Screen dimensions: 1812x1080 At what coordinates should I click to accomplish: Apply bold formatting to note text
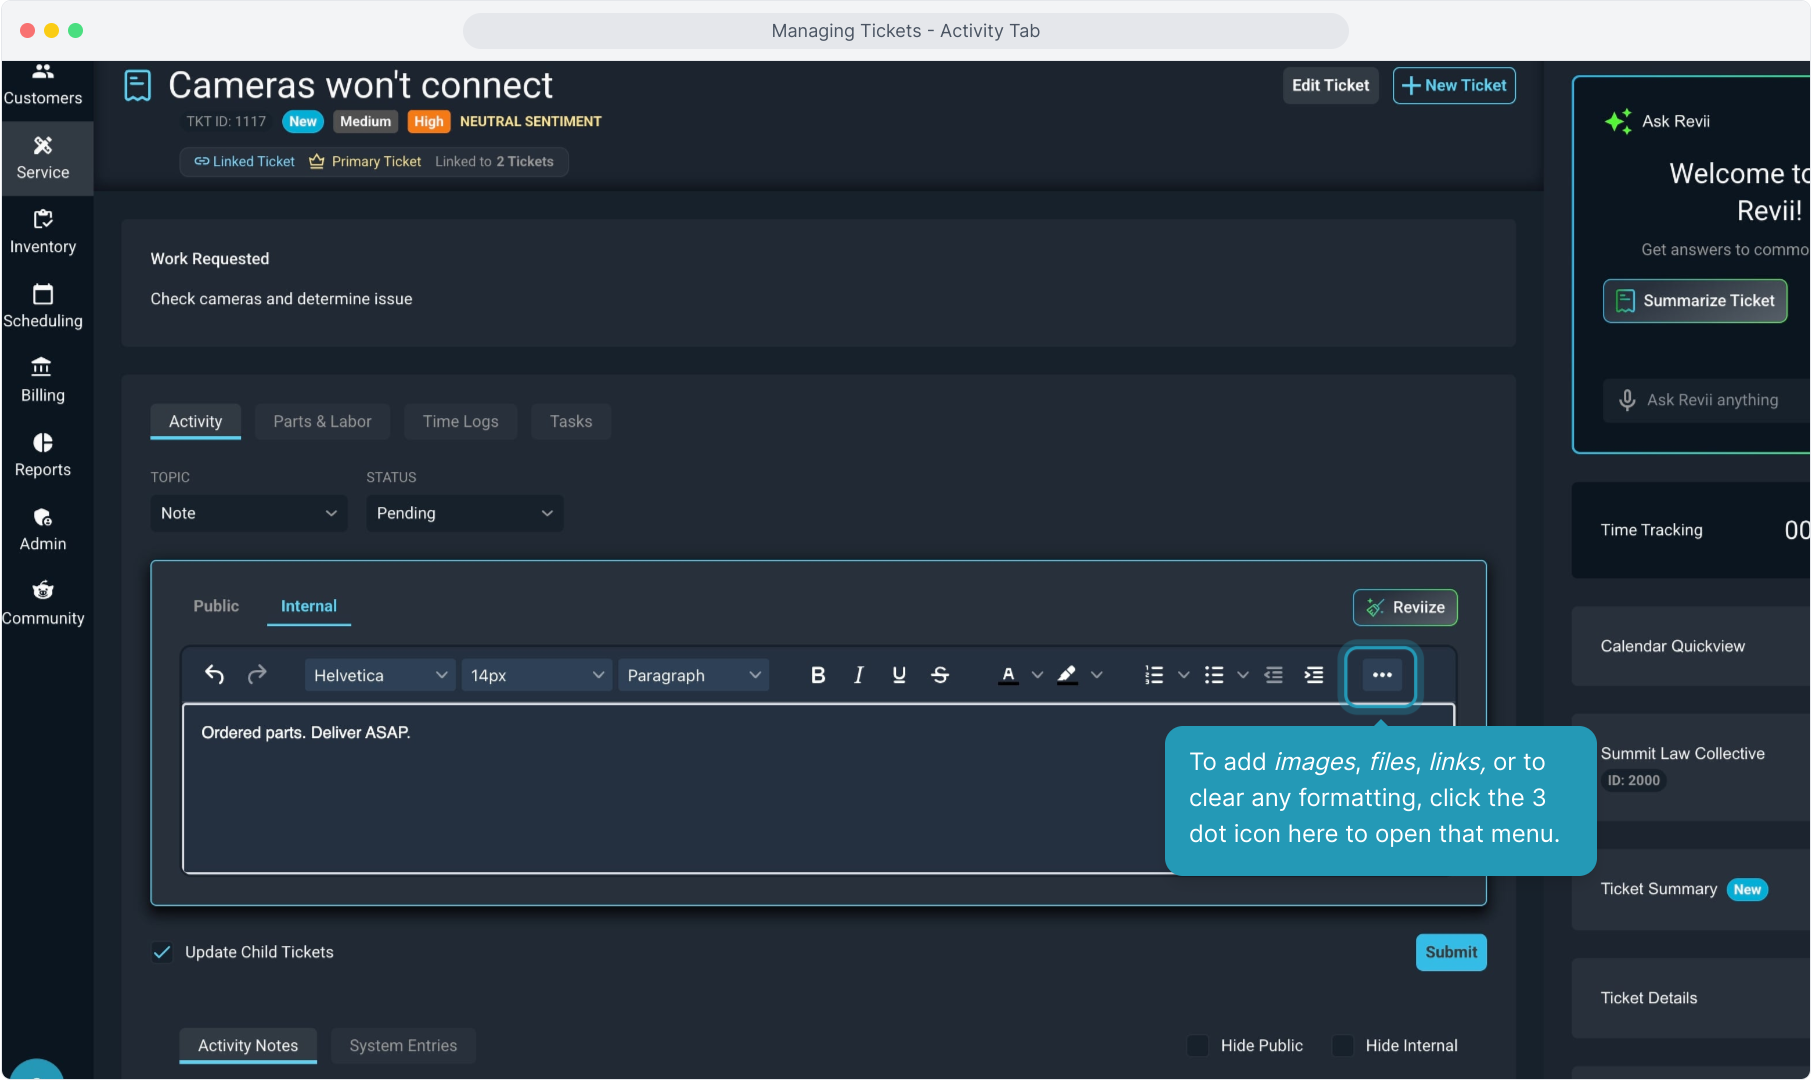coord(817,675)
